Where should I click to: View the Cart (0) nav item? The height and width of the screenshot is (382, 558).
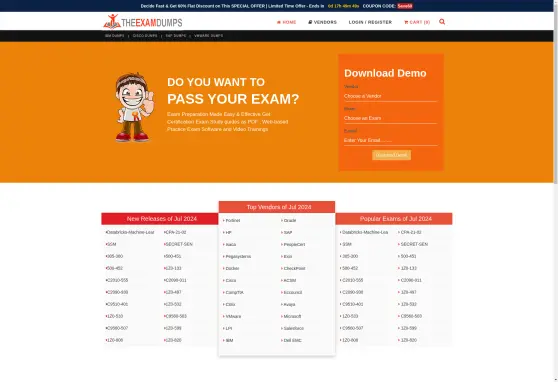pyautogui.click(x=417, y=22)
